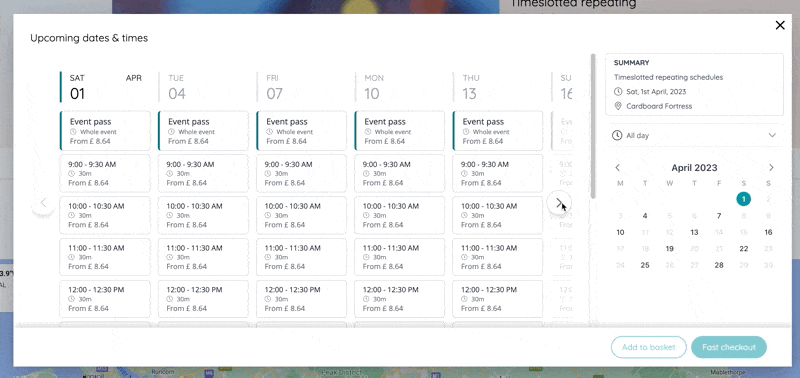Pick 11:00 - 11:30 AM slot on MON 10

(x=399, y=257)
